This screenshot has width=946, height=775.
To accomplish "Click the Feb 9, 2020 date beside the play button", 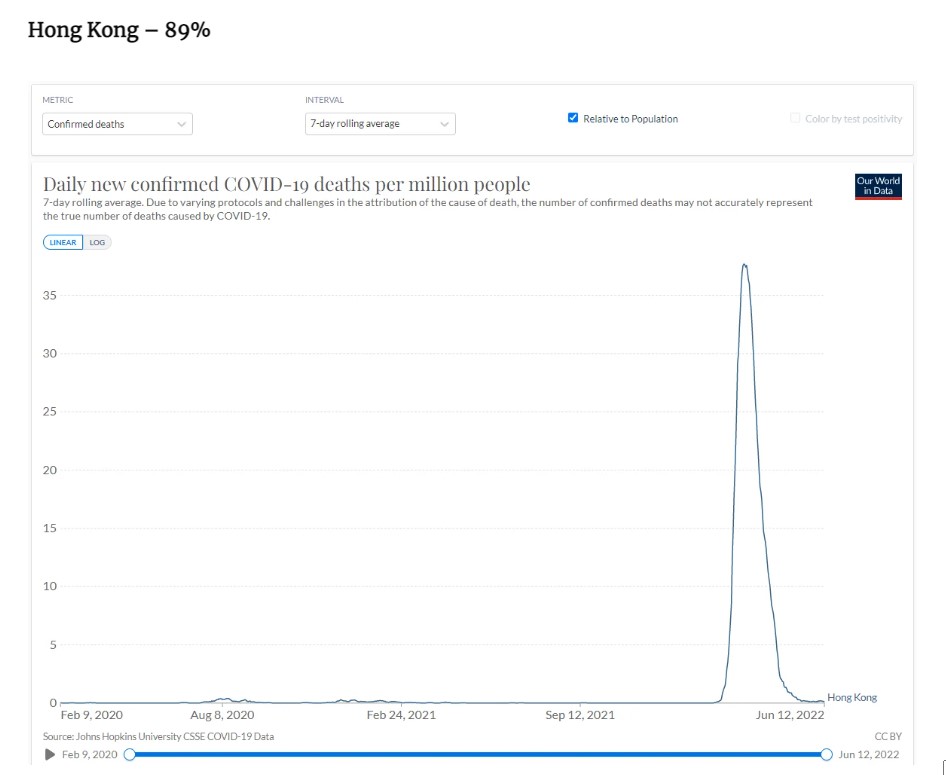I will [92, 754].
